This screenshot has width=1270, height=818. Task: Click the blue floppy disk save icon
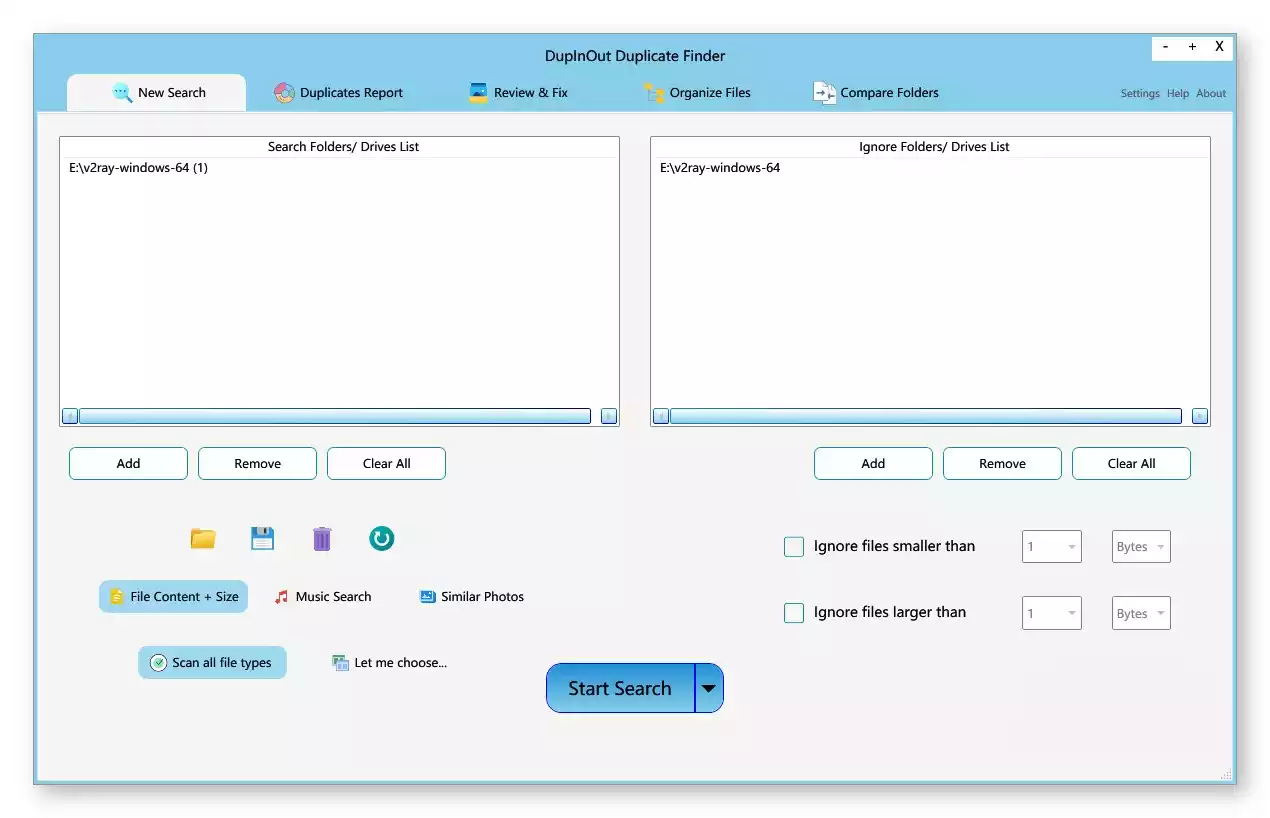click(262, 539)
